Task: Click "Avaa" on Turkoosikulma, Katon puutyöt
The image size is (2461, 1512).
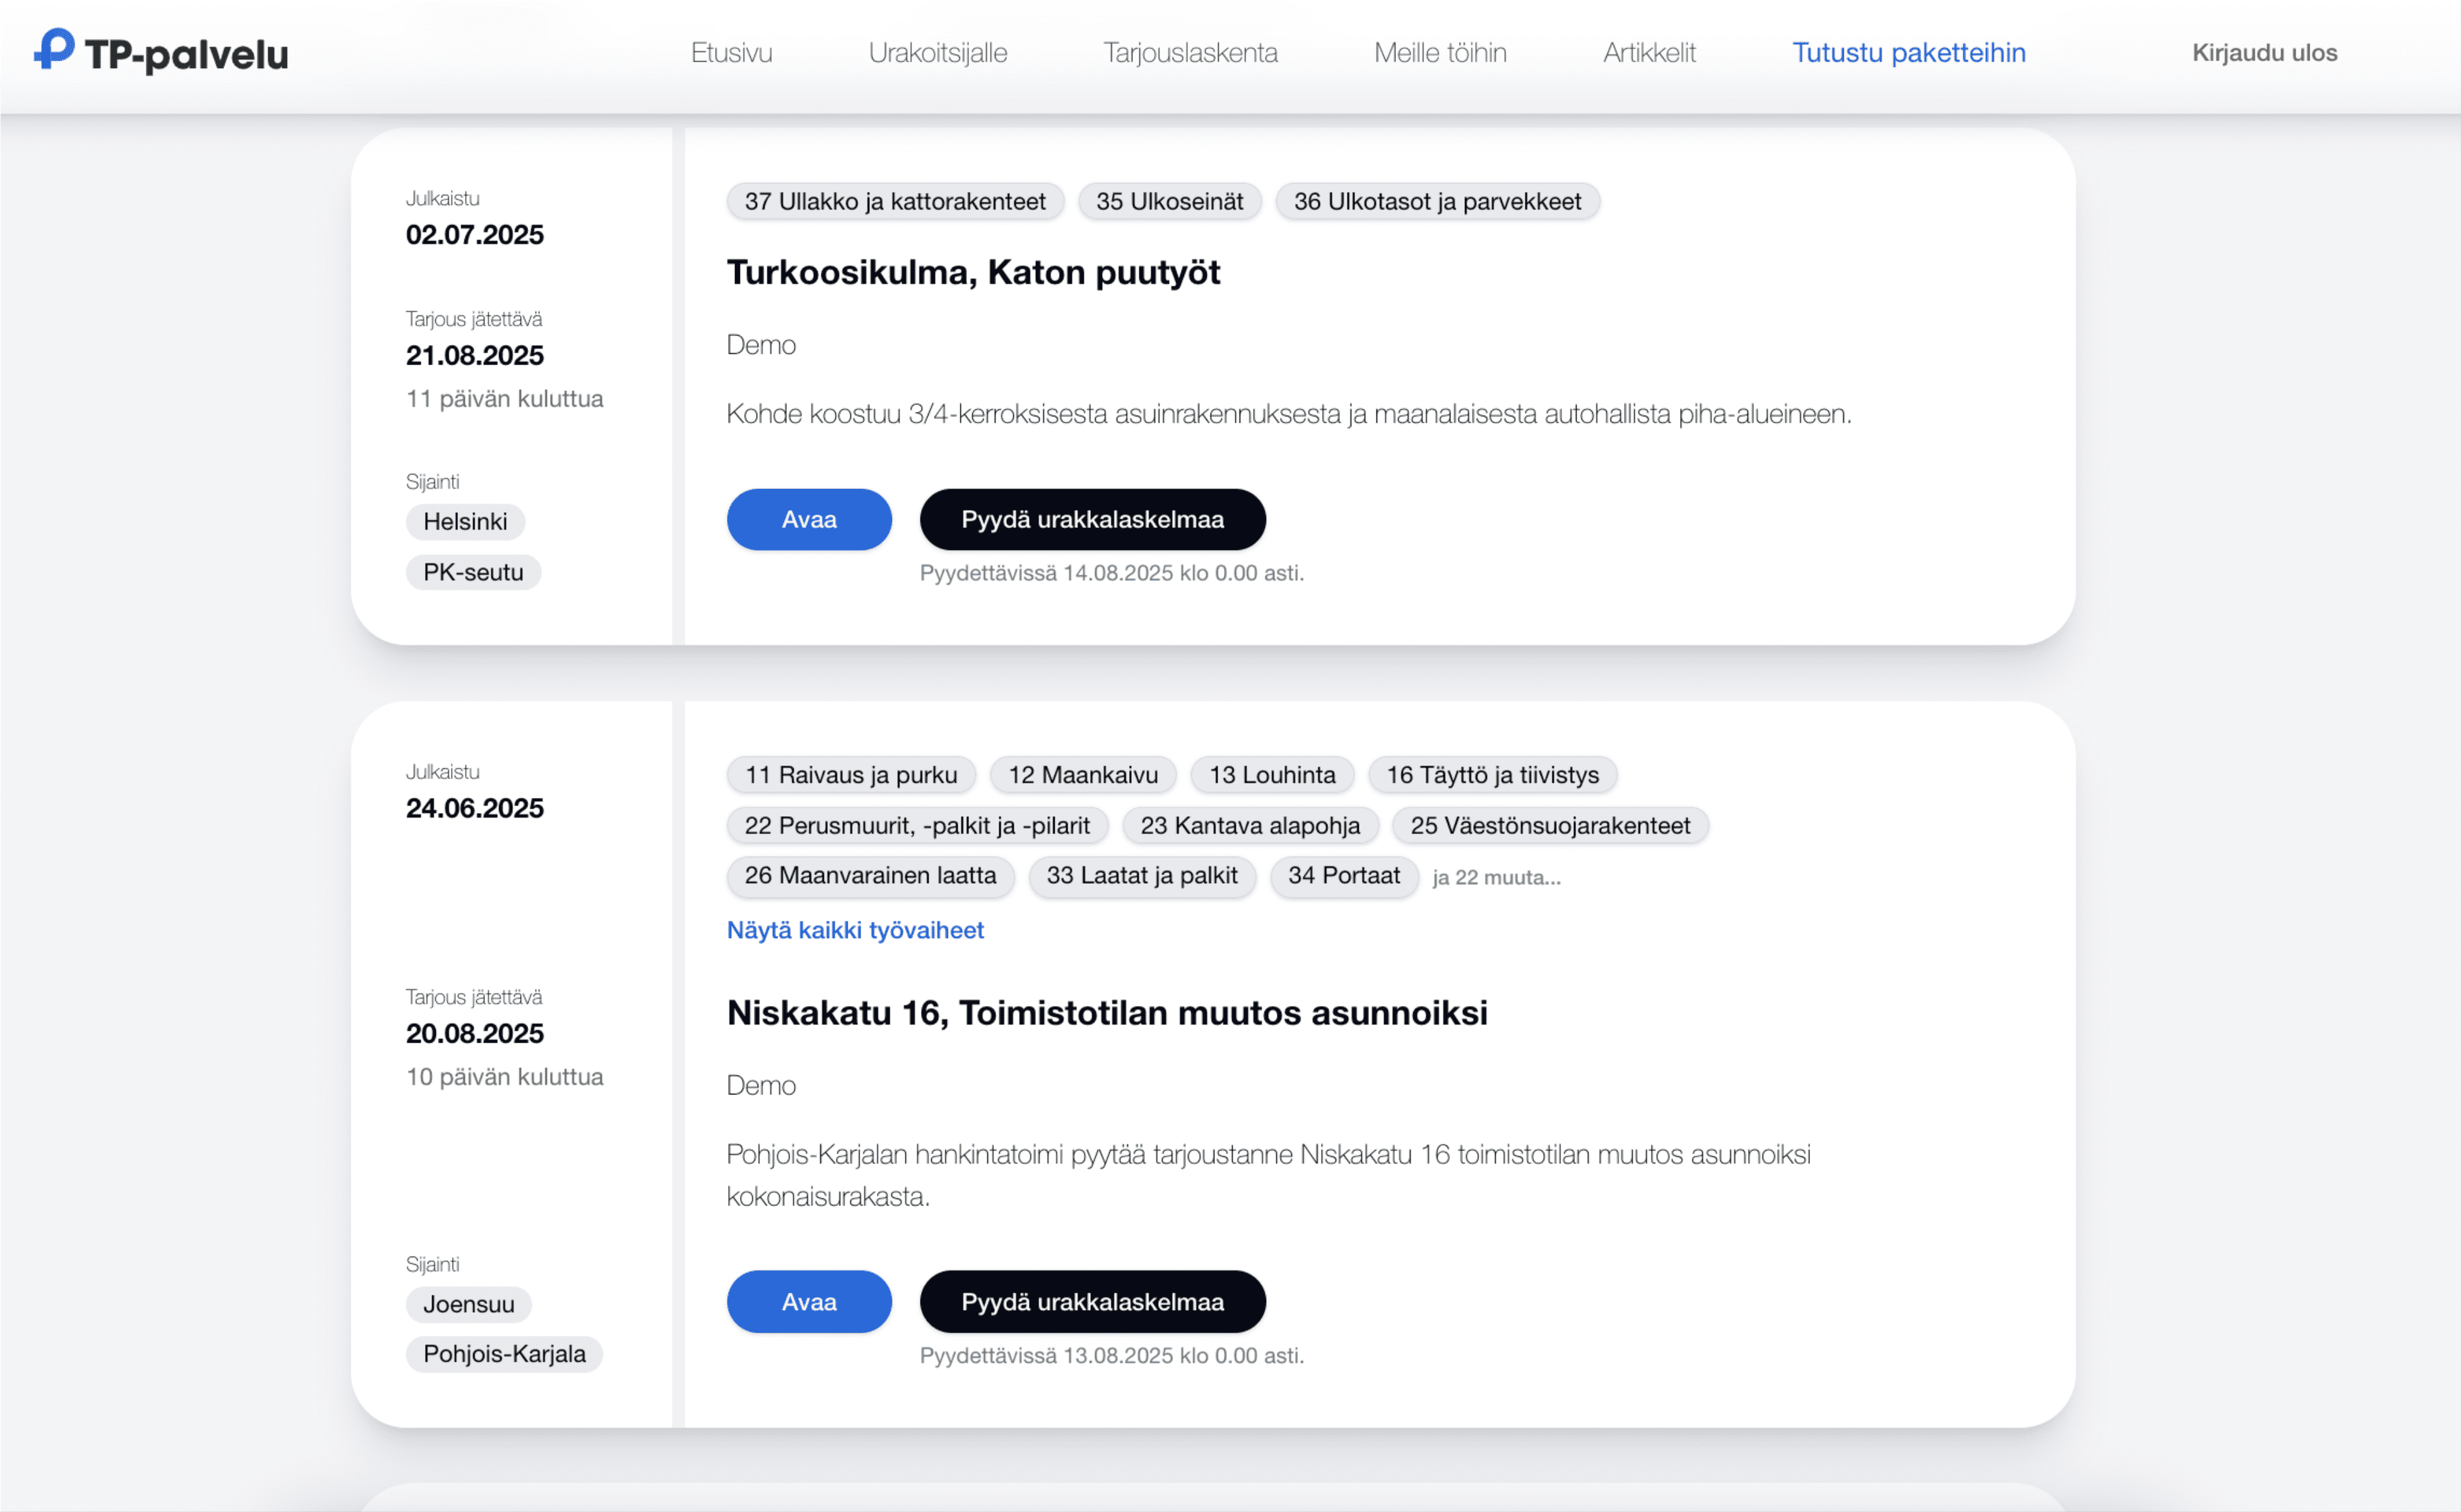Action: [808, 519]
